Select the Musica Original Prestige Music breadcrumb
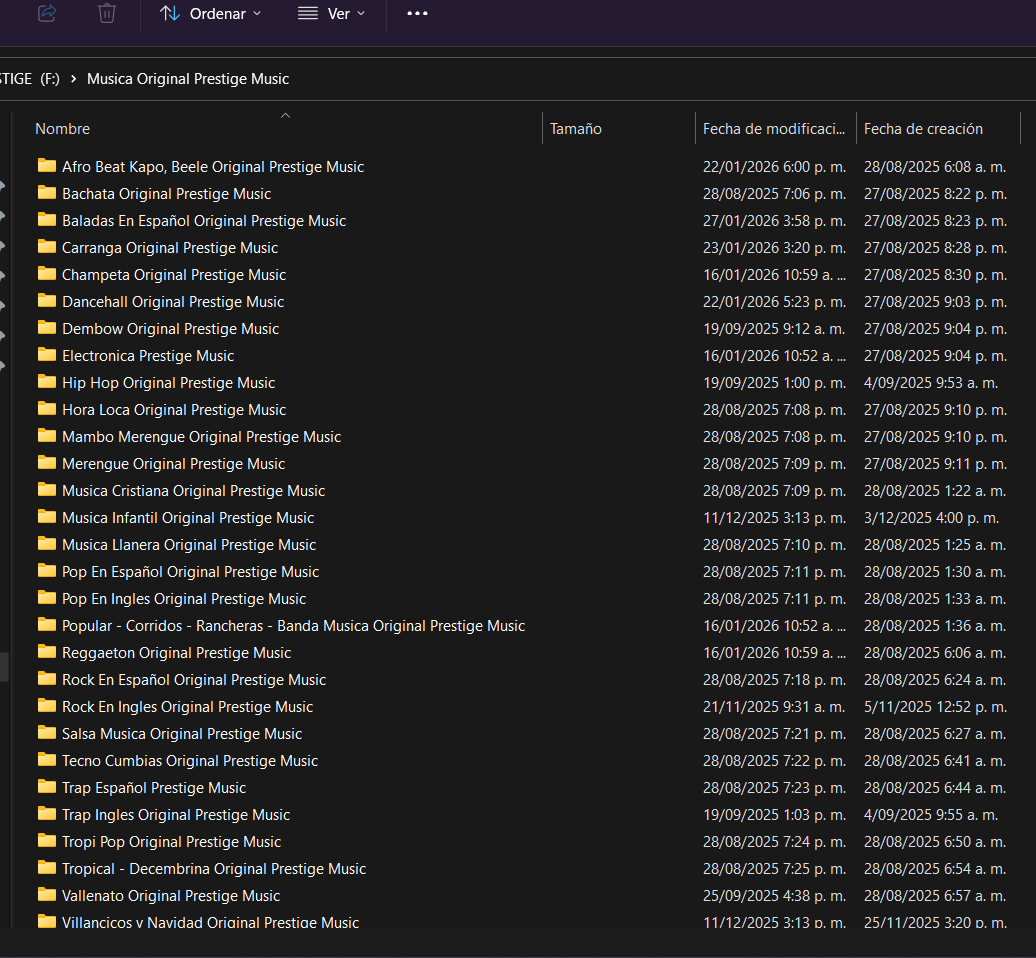The height and width of the screenshot is (958, 1036). (188, 79)
